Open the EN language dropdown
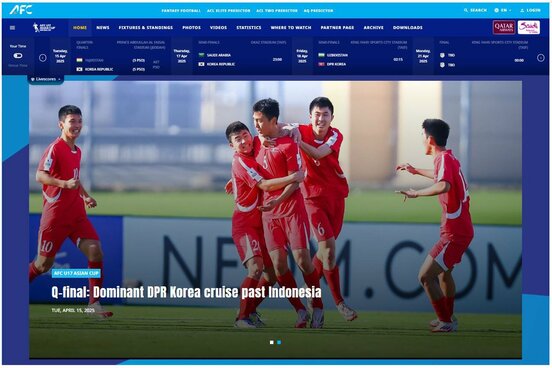This screenshot has height=368, width=552. 503,10
